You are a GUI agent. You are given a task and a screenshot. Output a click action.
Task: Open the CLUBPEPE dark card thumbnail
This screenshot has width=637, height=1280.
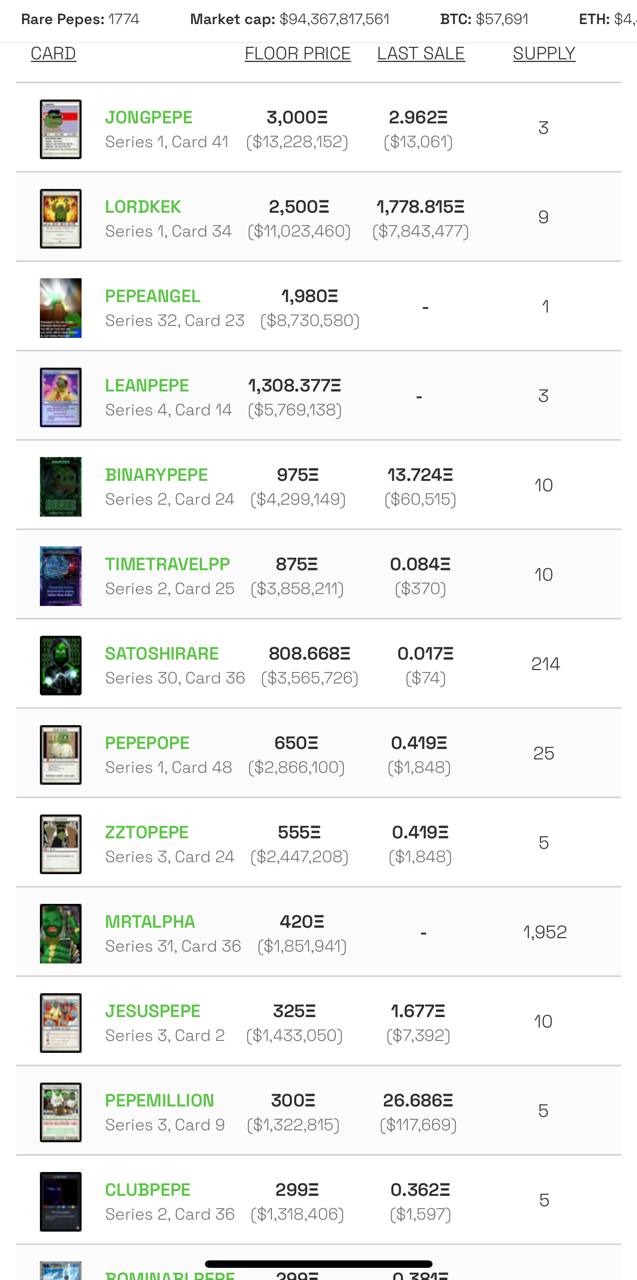(x=60, y=1201)
